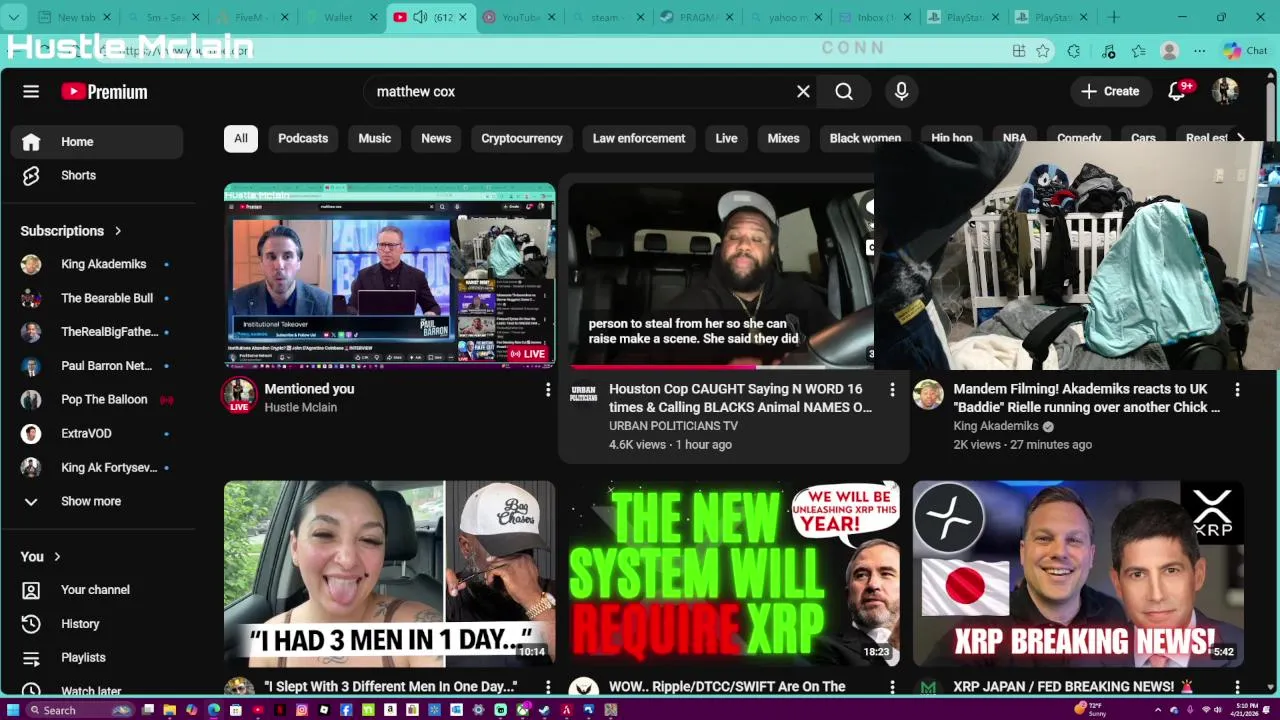Viewport: 1280px width, 720px height.
Task: Open URBAN POLITICIANS TV channel avatar
Action: 583,394
